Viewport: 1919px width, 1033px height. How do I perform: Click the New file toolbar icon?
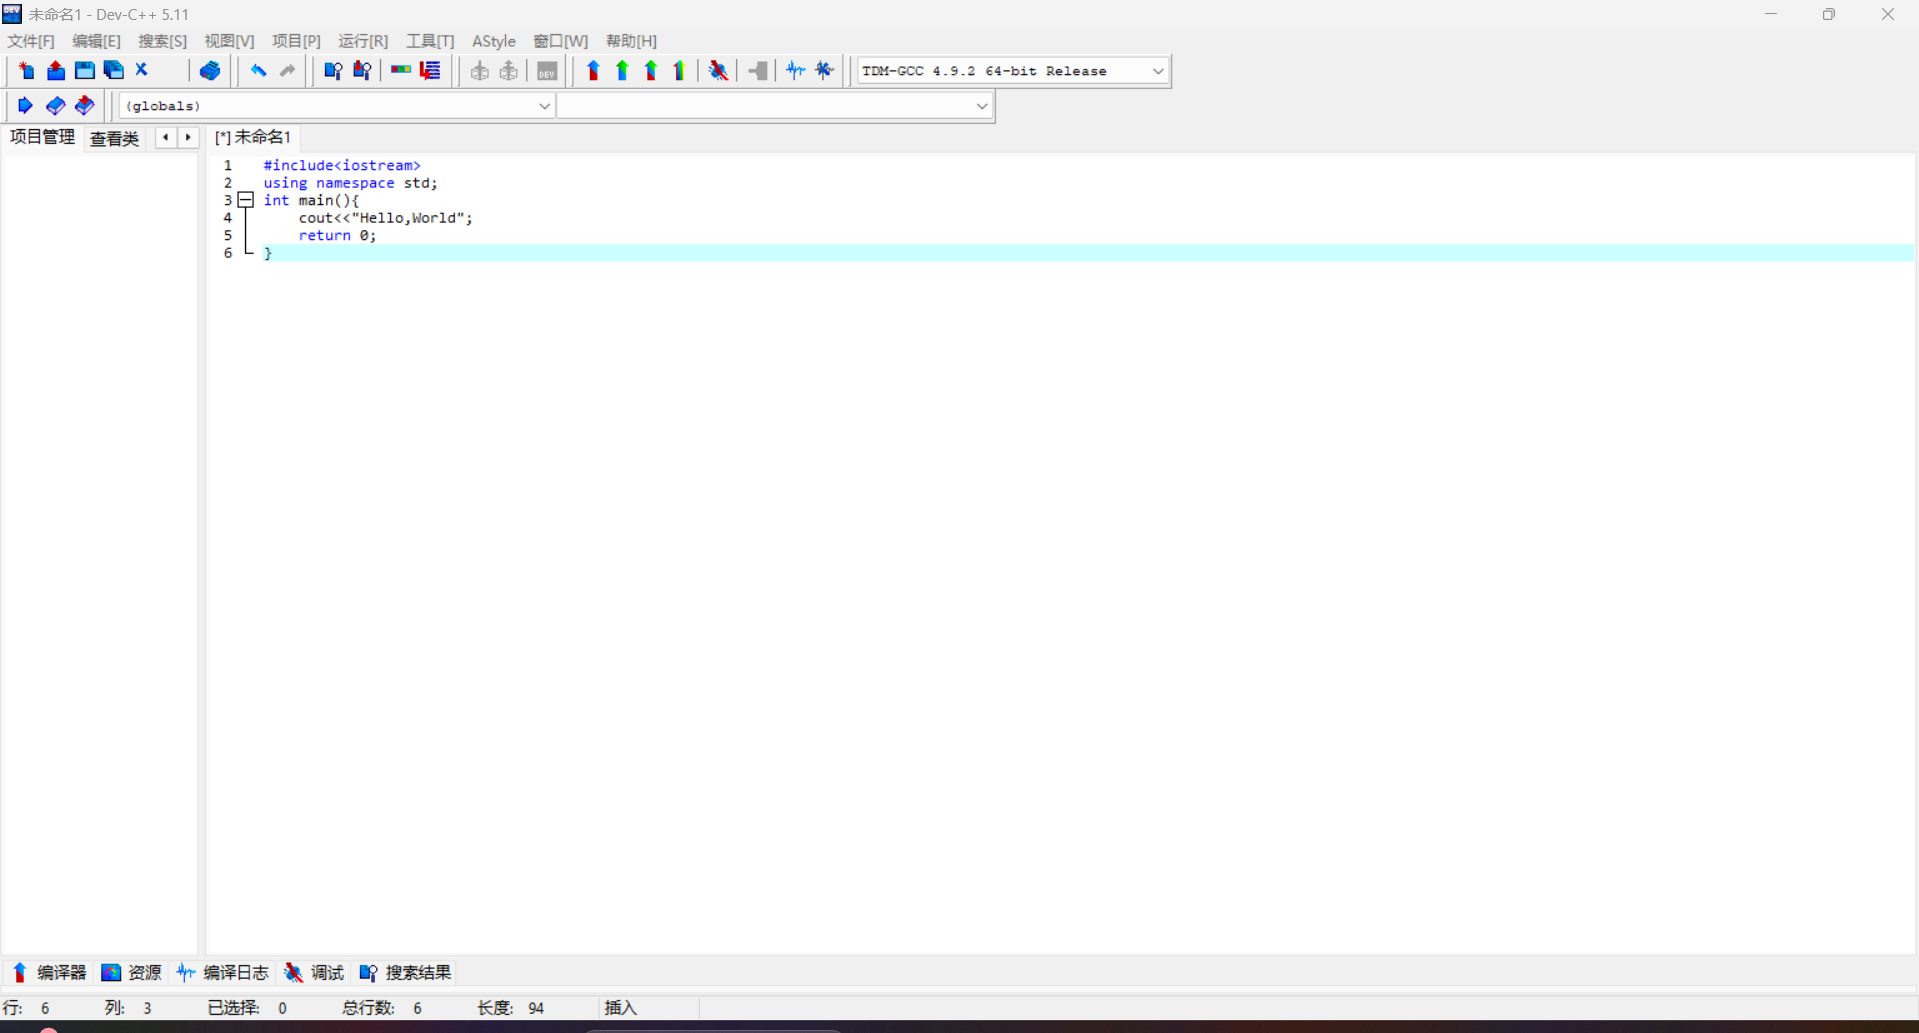(x=26, y=71)
